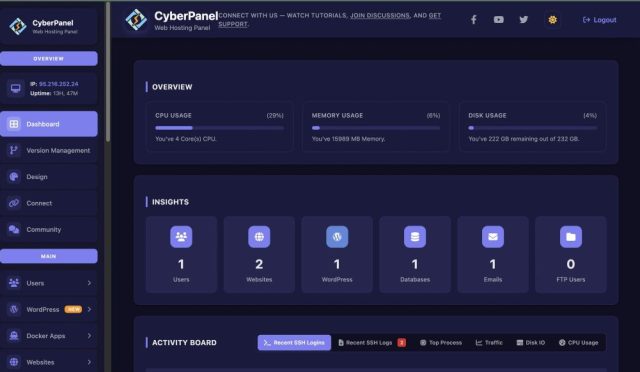Click the Docker Apps sidebar icon

tap(14, 336)
